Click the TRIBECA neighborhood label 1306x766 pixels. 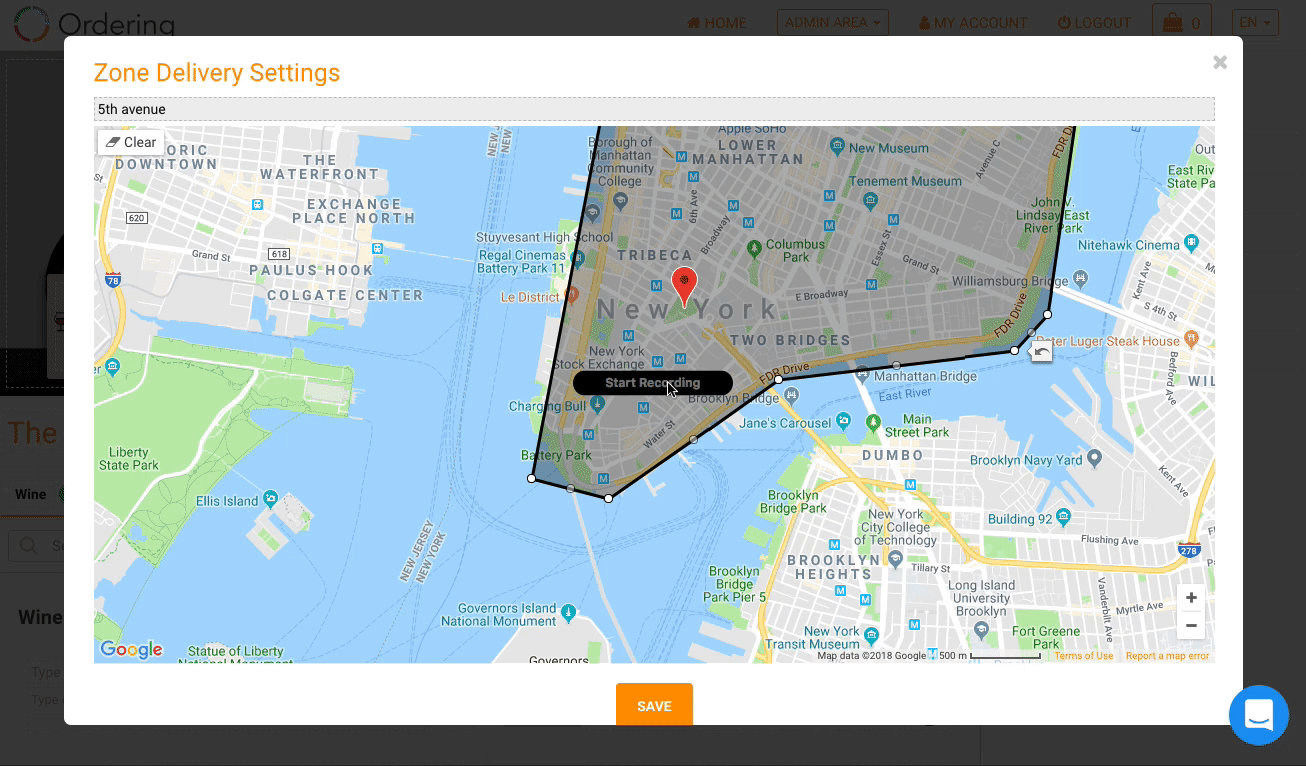(x=655, y=255)
